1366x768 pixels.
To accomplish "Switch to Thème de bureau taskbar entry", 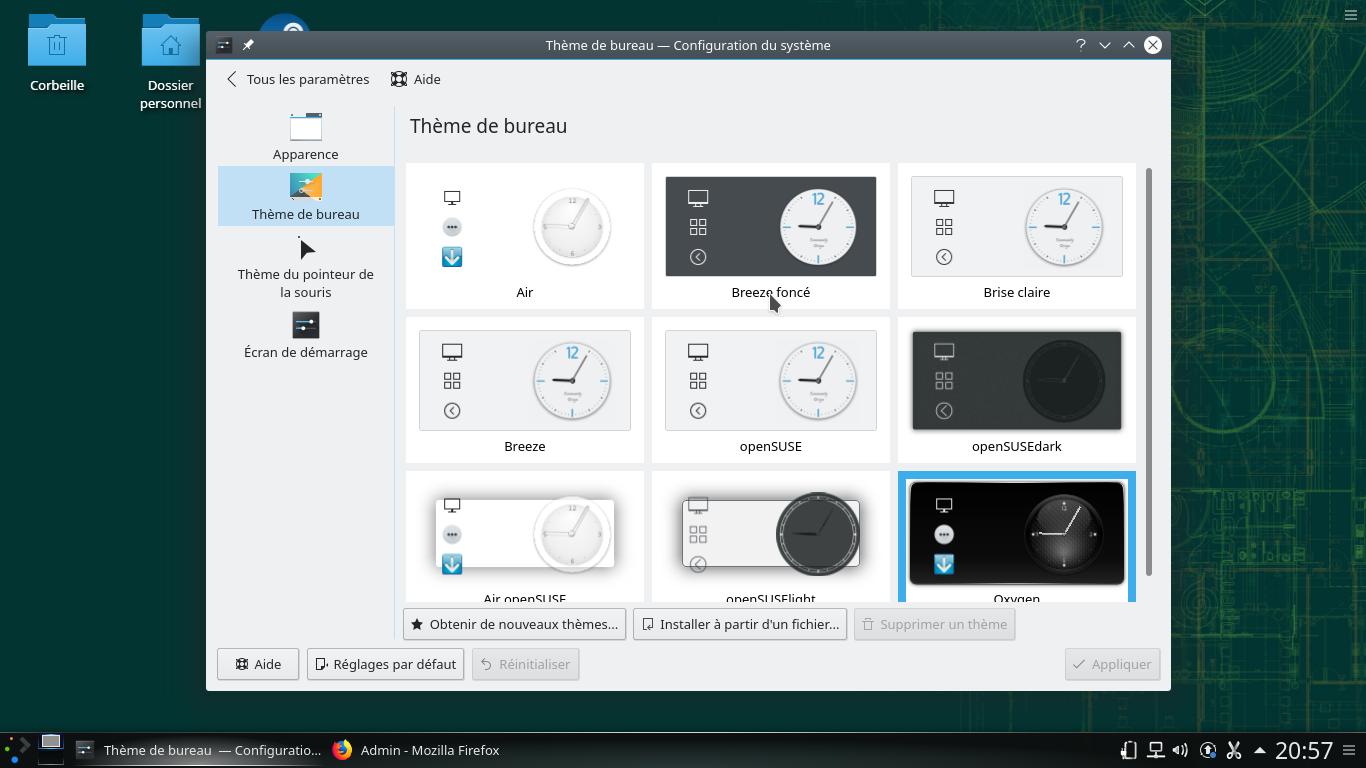I will click(x=199, y=750).
